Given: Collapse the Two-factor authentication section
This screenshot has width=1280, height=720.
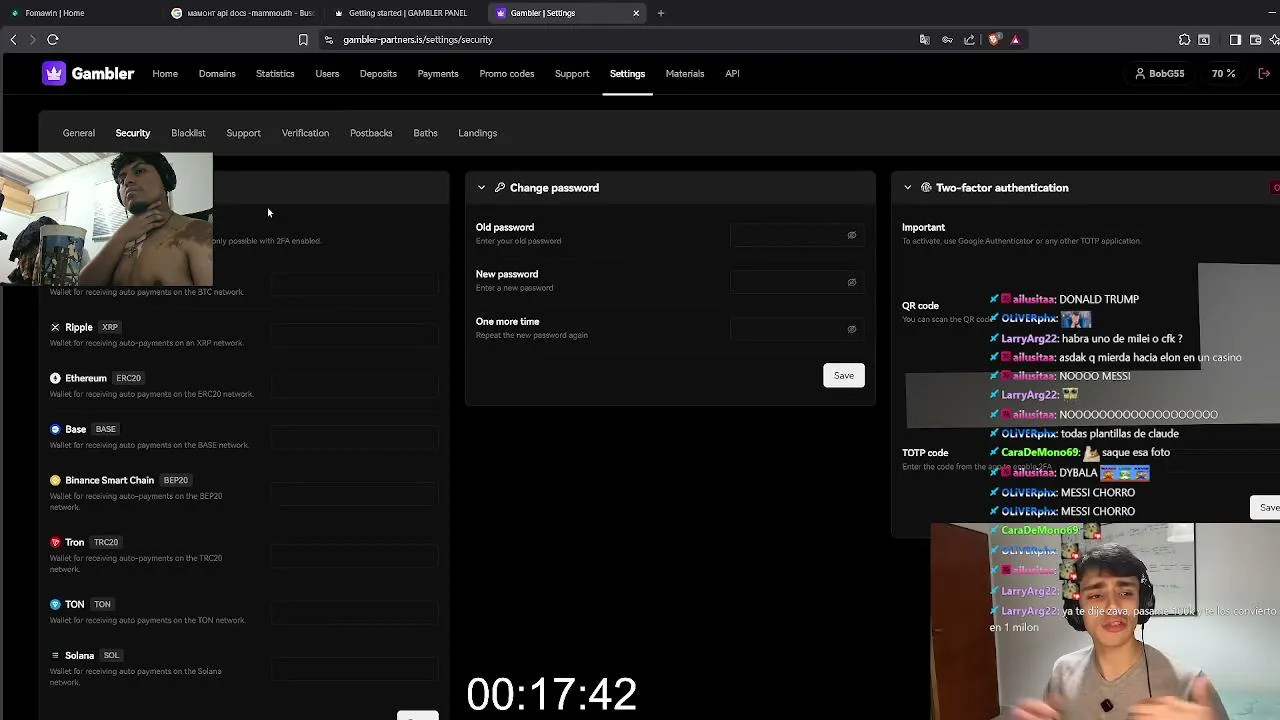Looking at the screenshot, I should [908, 188].
